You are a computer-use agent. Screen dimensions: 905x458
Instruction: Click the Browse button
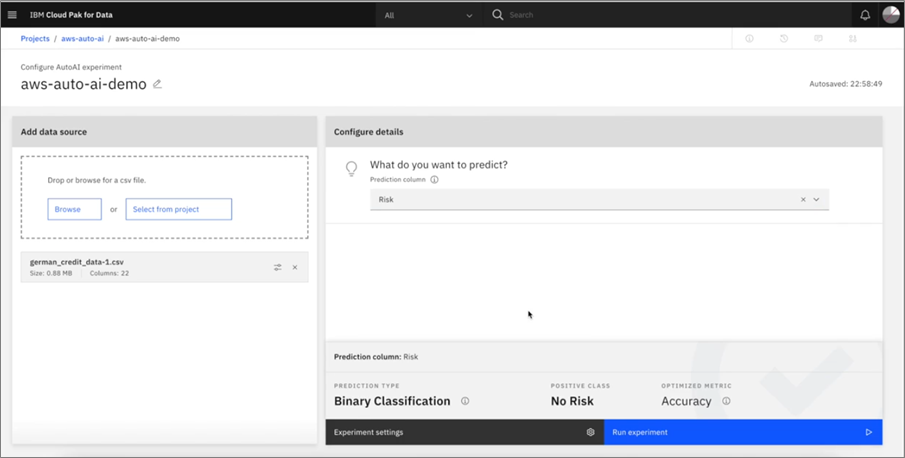tap(74, 209)
